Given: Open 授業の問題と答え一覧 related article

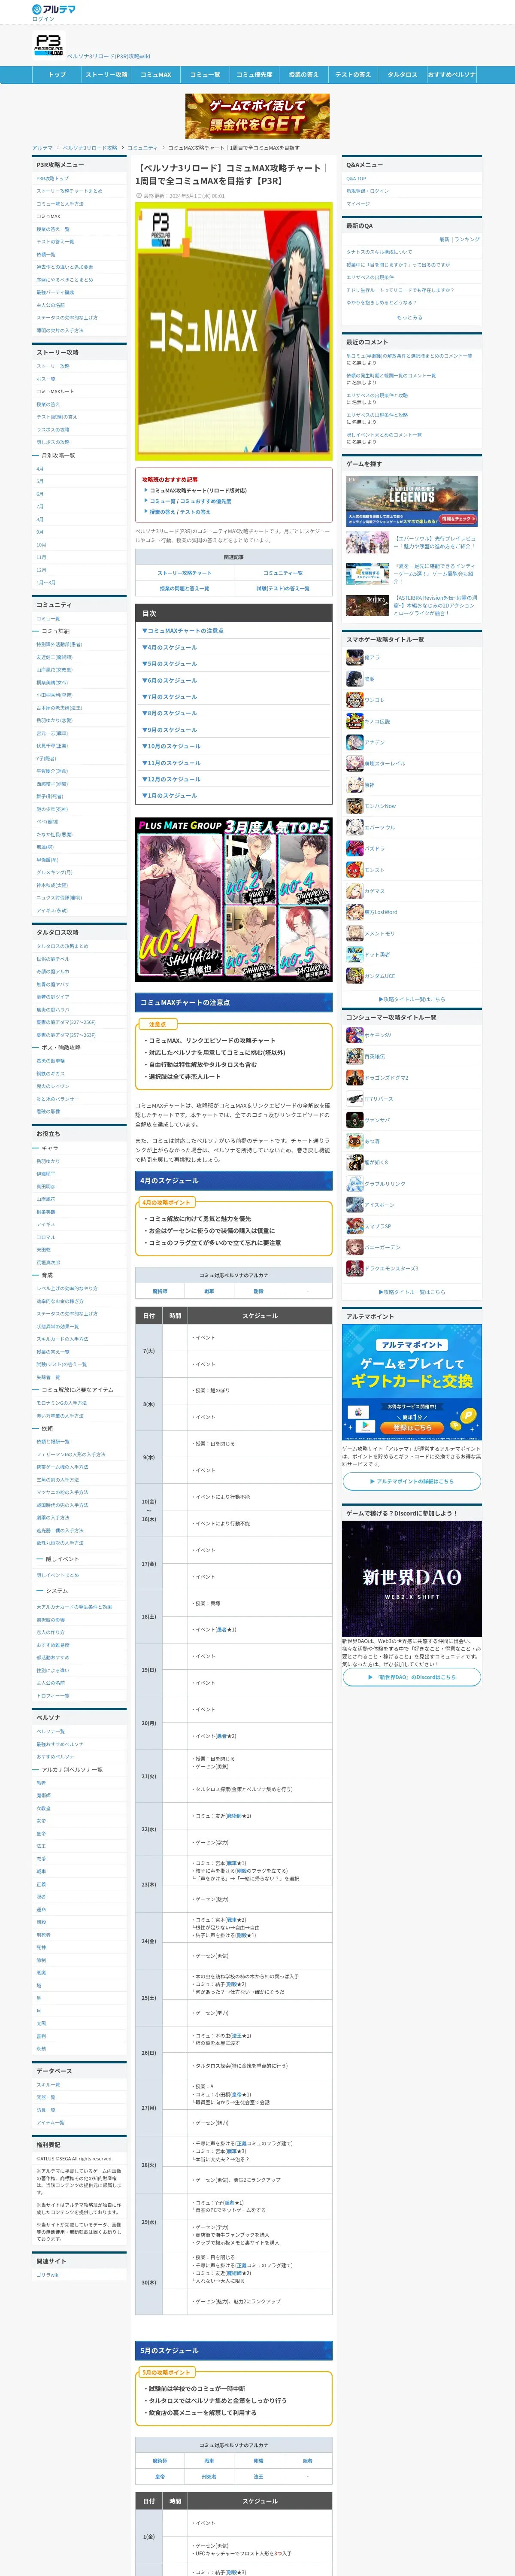Looking at the screenshot, I should [185, 589].
